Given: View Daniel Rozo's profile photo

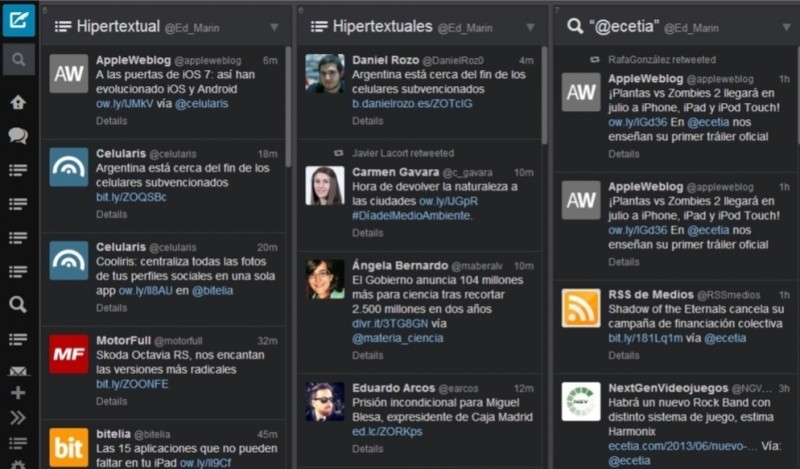Looking at the screenshot, I should point(325,73).
